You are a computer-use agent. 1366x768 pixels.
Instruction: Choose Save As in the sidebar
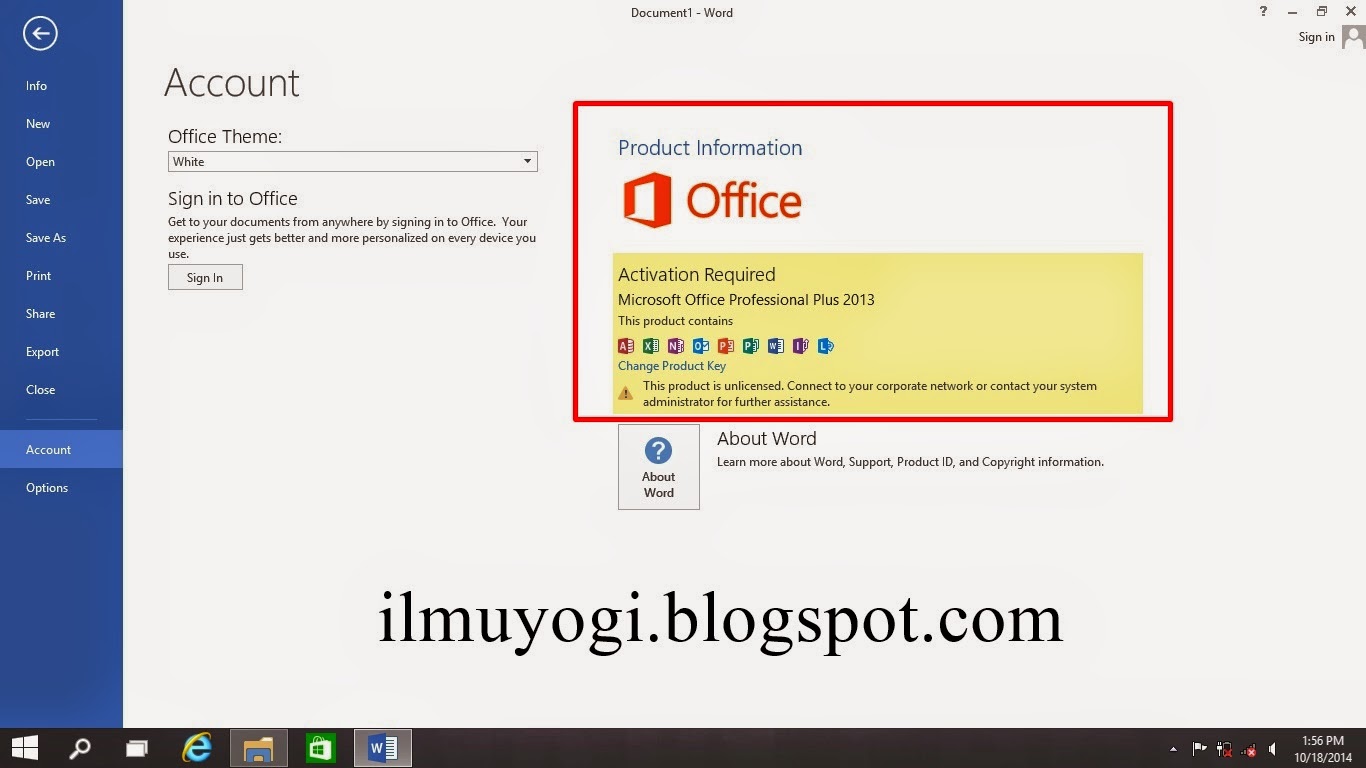coord(61,238)
